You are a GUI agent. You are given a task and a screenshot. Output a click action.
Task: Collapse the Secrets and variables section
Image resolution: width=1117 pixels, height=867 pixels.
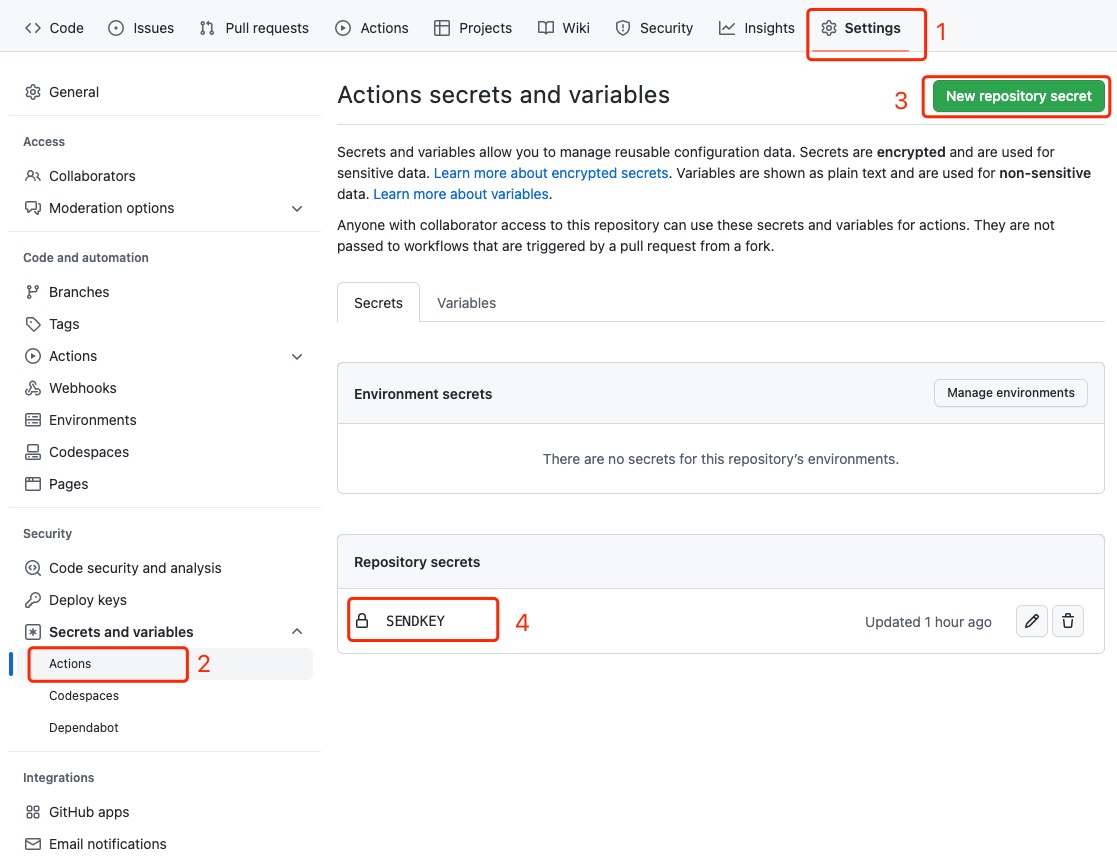297,632
